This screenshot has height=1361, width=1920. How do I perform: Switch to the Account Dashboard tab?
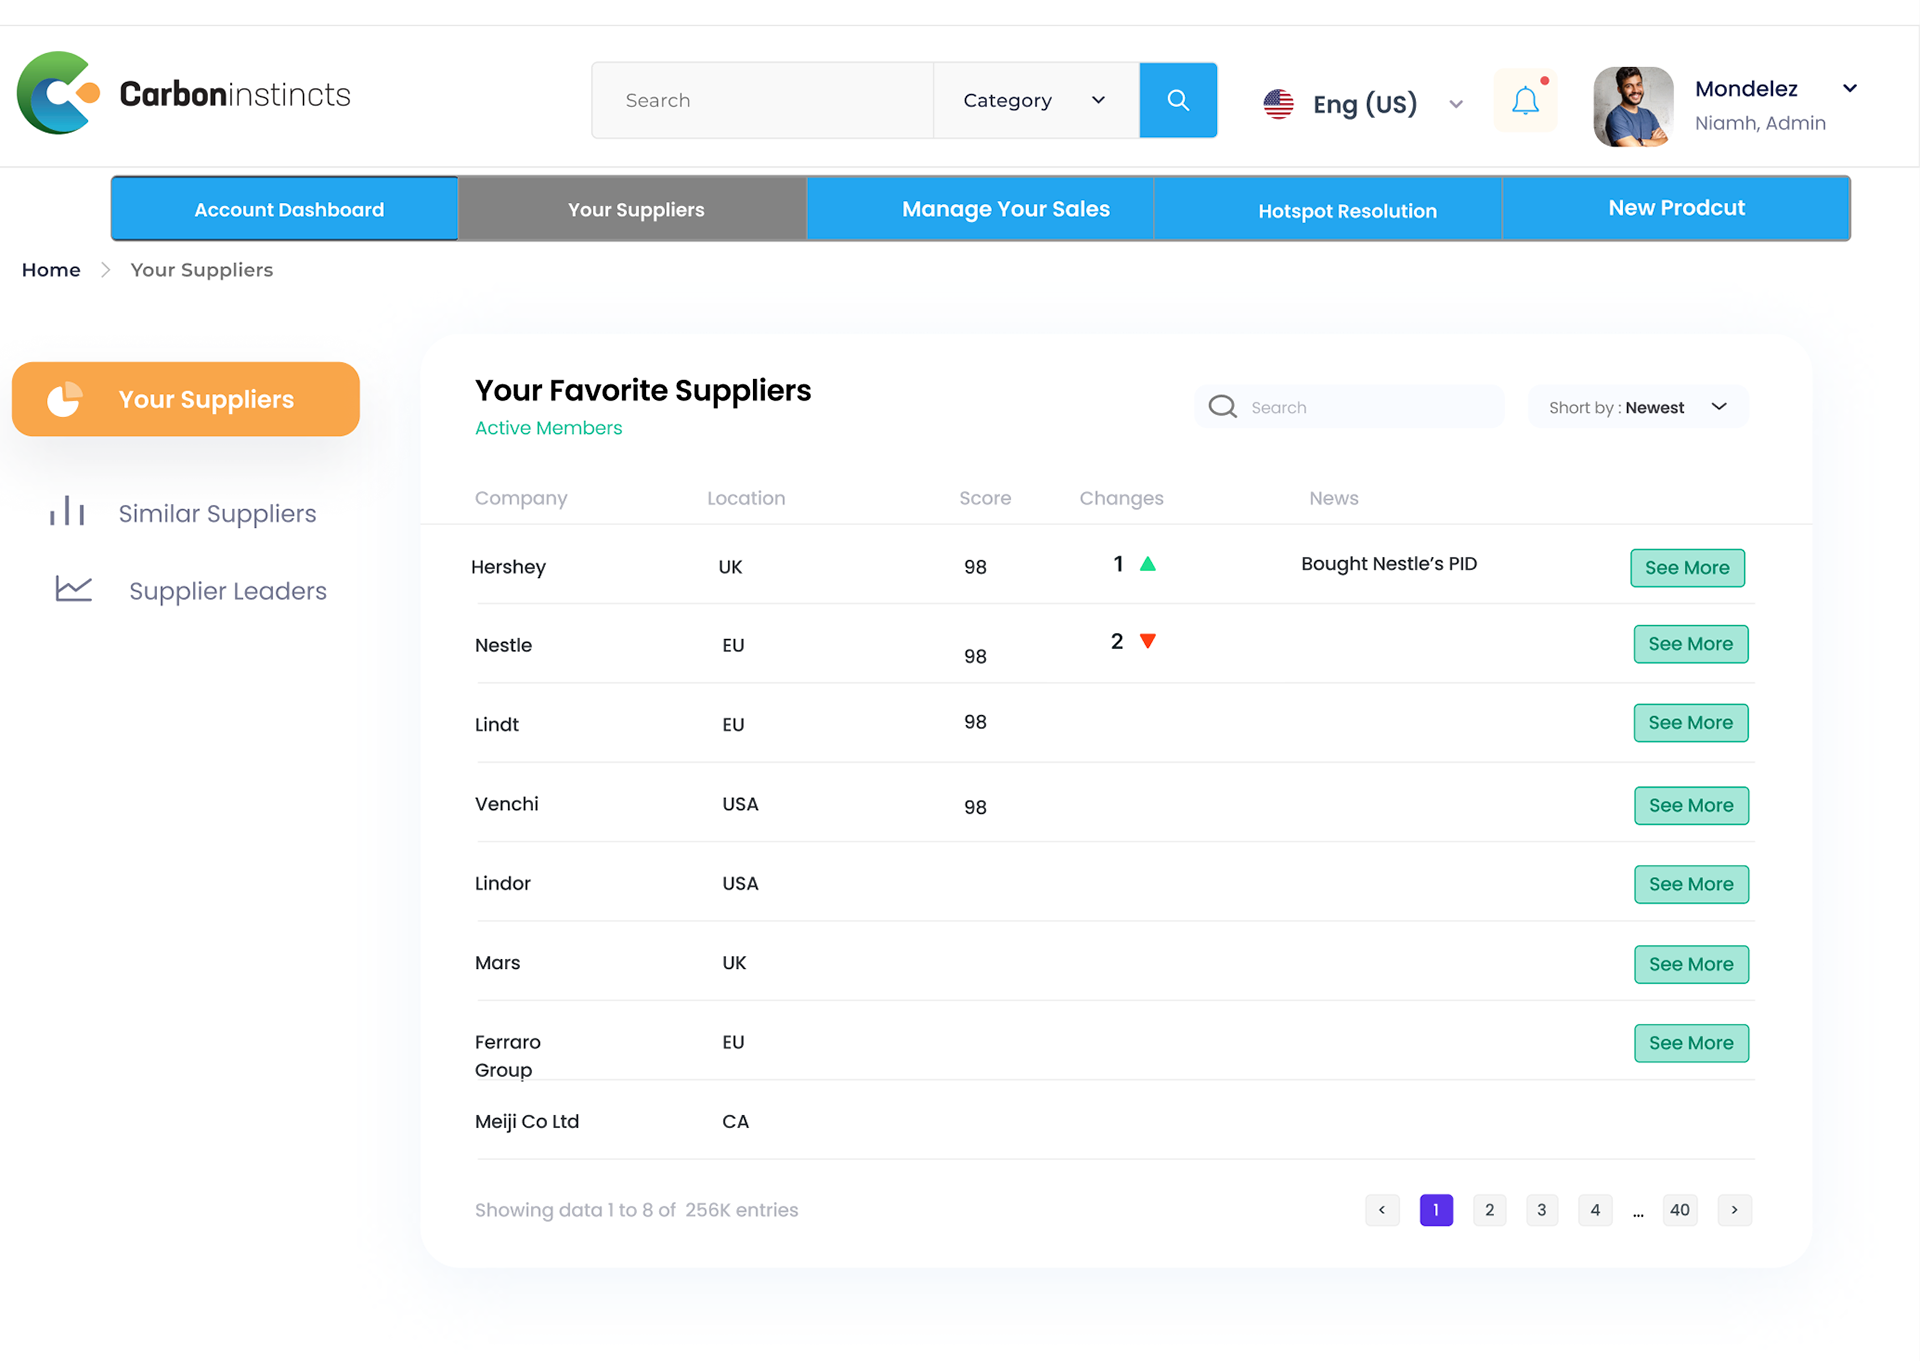285,209
